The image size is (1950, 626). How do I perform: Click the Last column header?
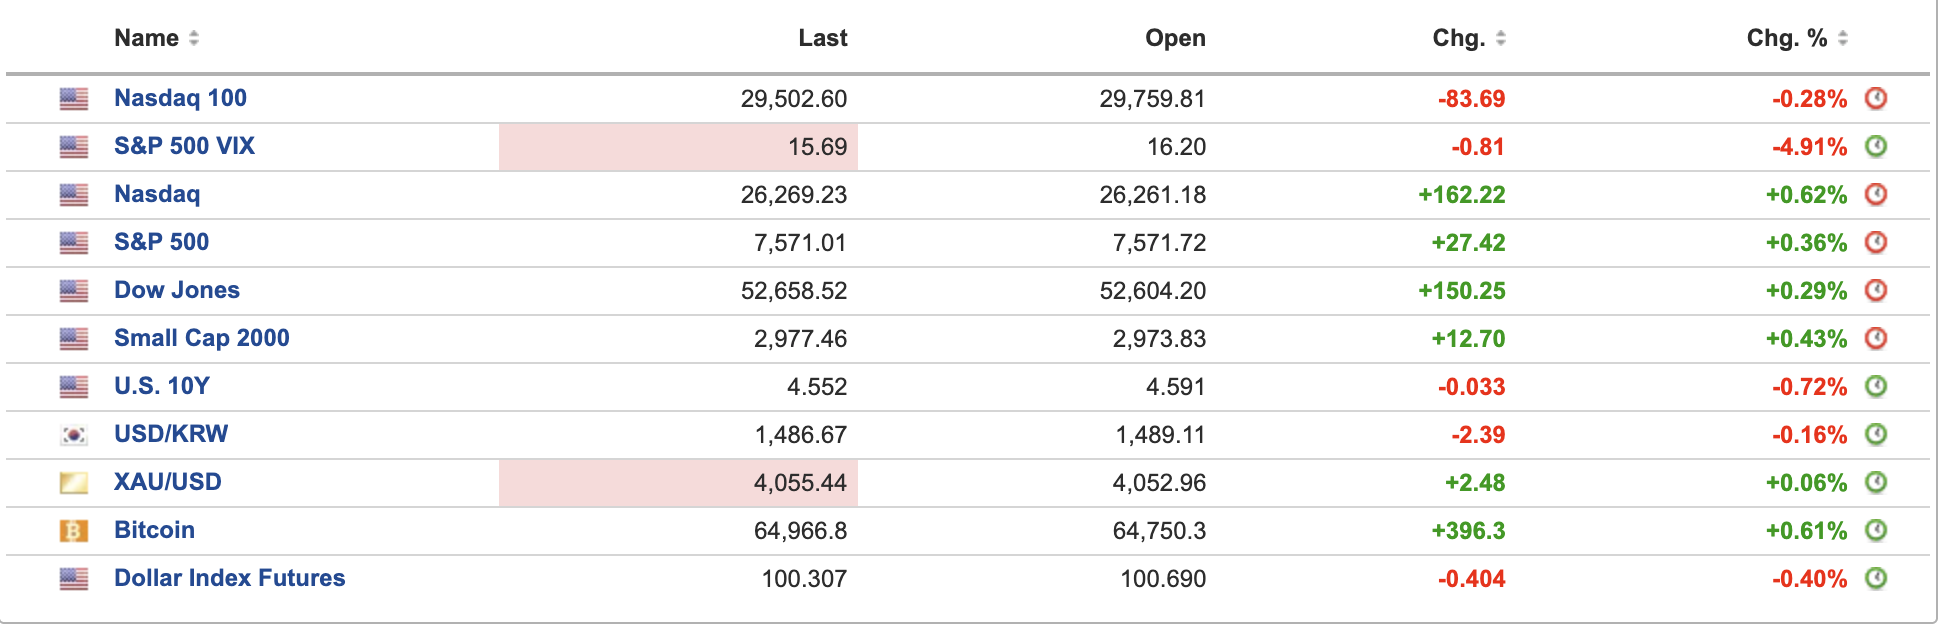click(x=823, y=38)
